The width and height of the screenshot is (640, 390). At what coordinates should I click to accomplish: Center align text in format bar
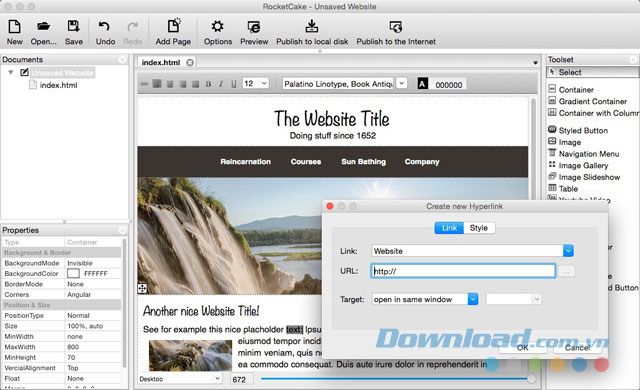click(170, 84)
